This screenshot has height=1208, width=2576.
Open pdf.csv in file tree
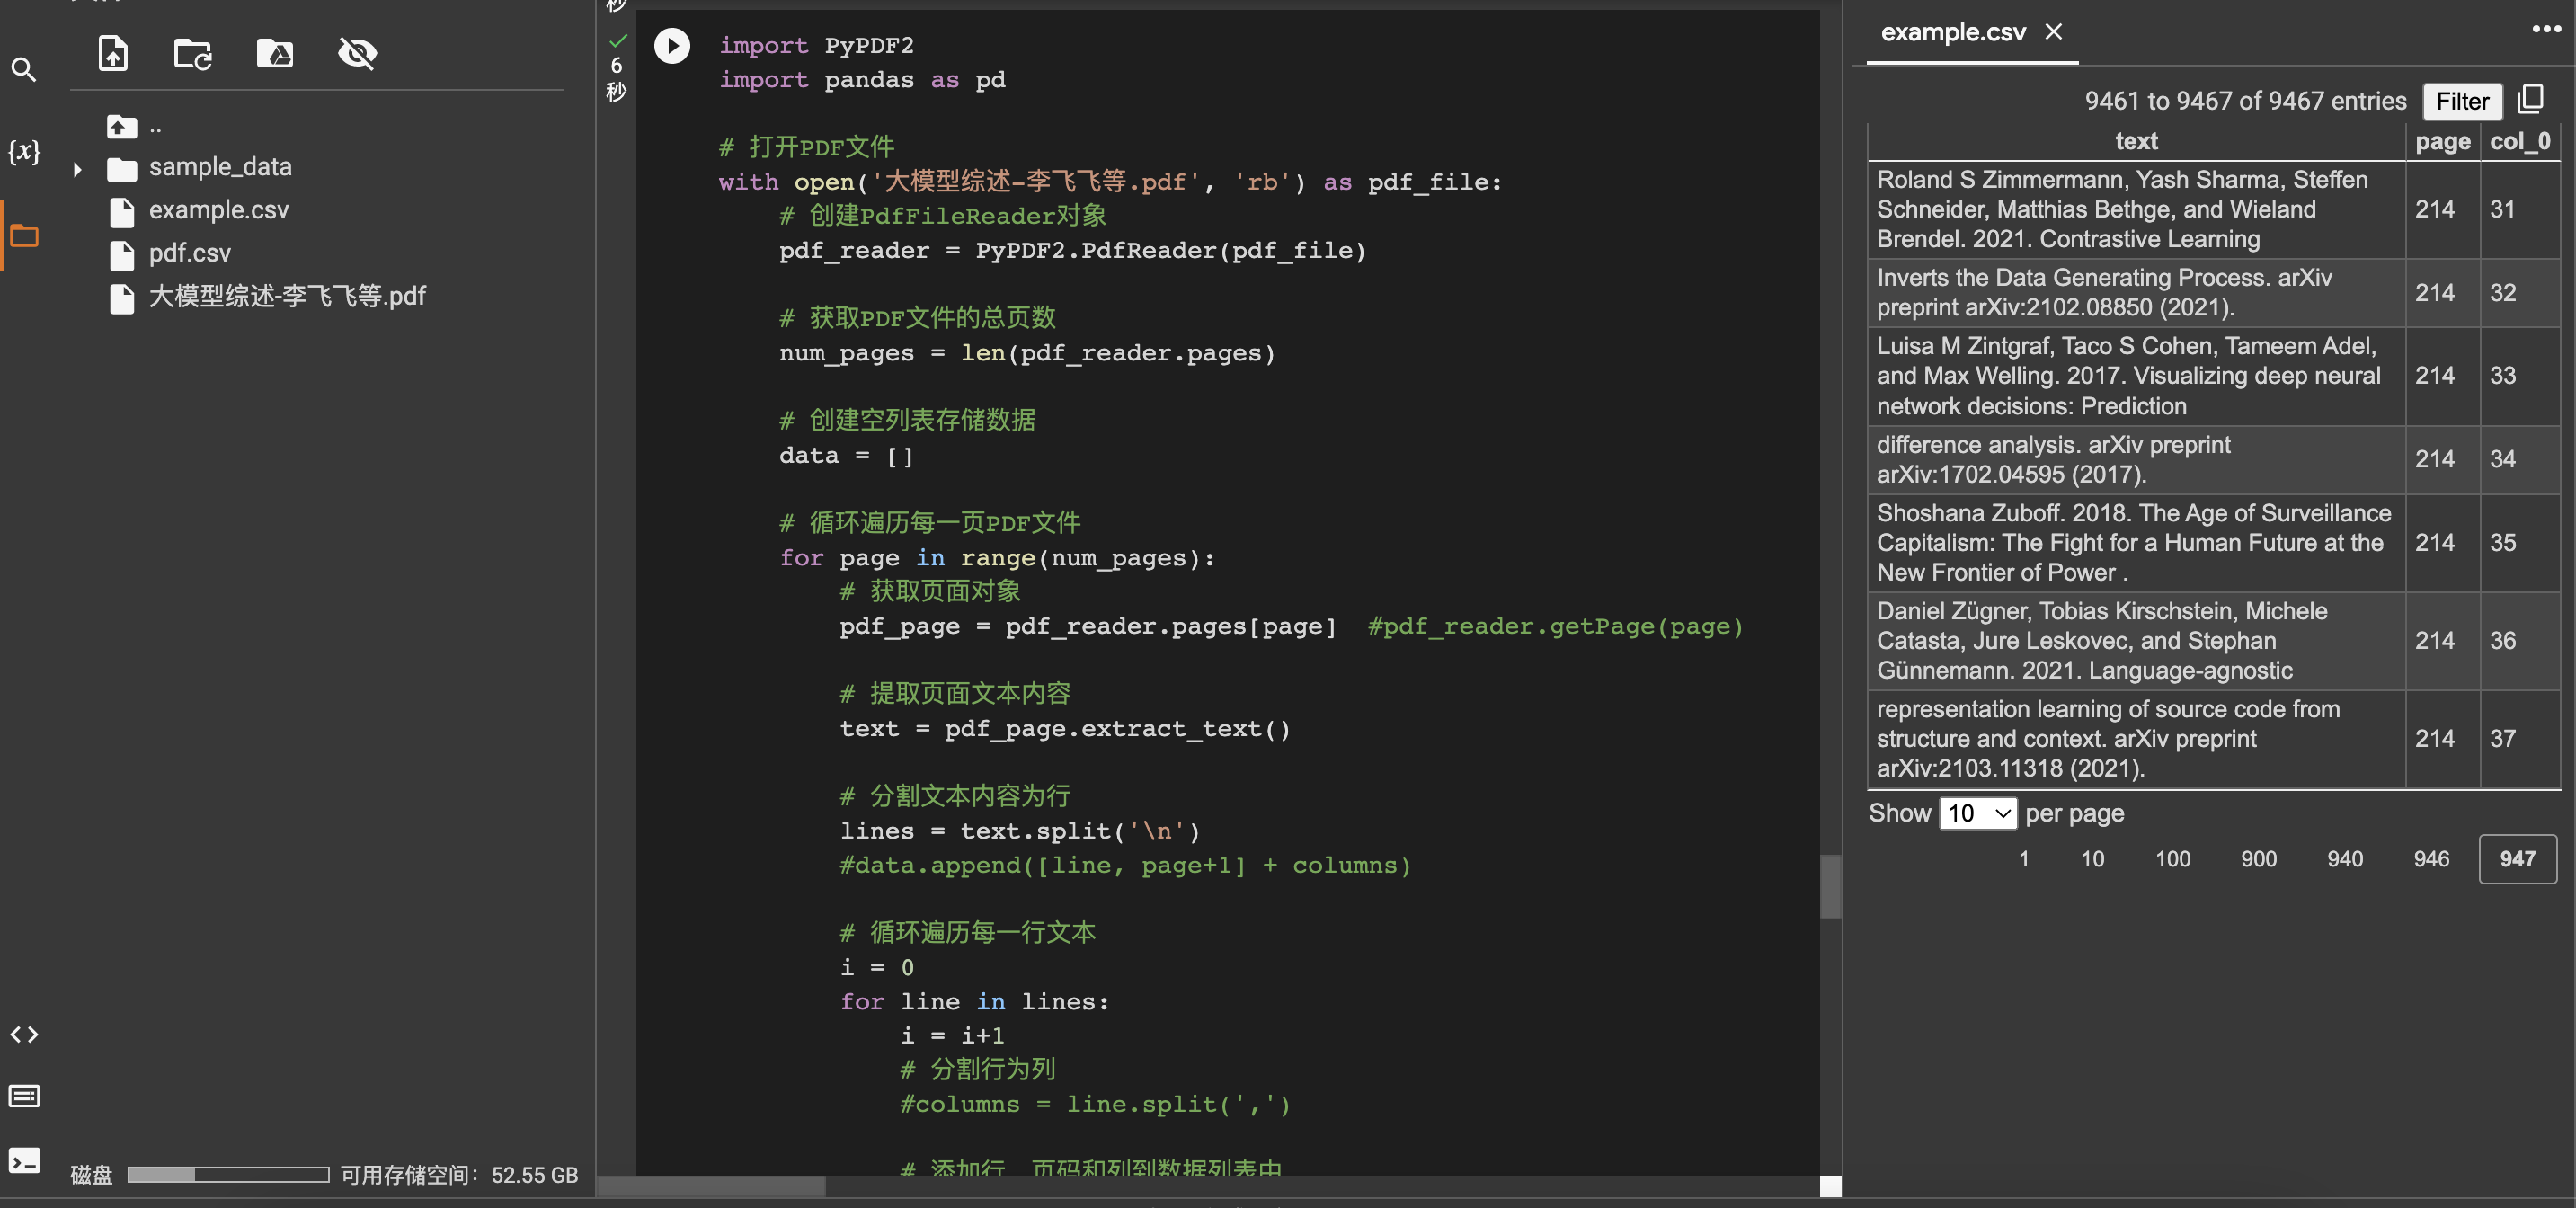(x=190, y=253)
